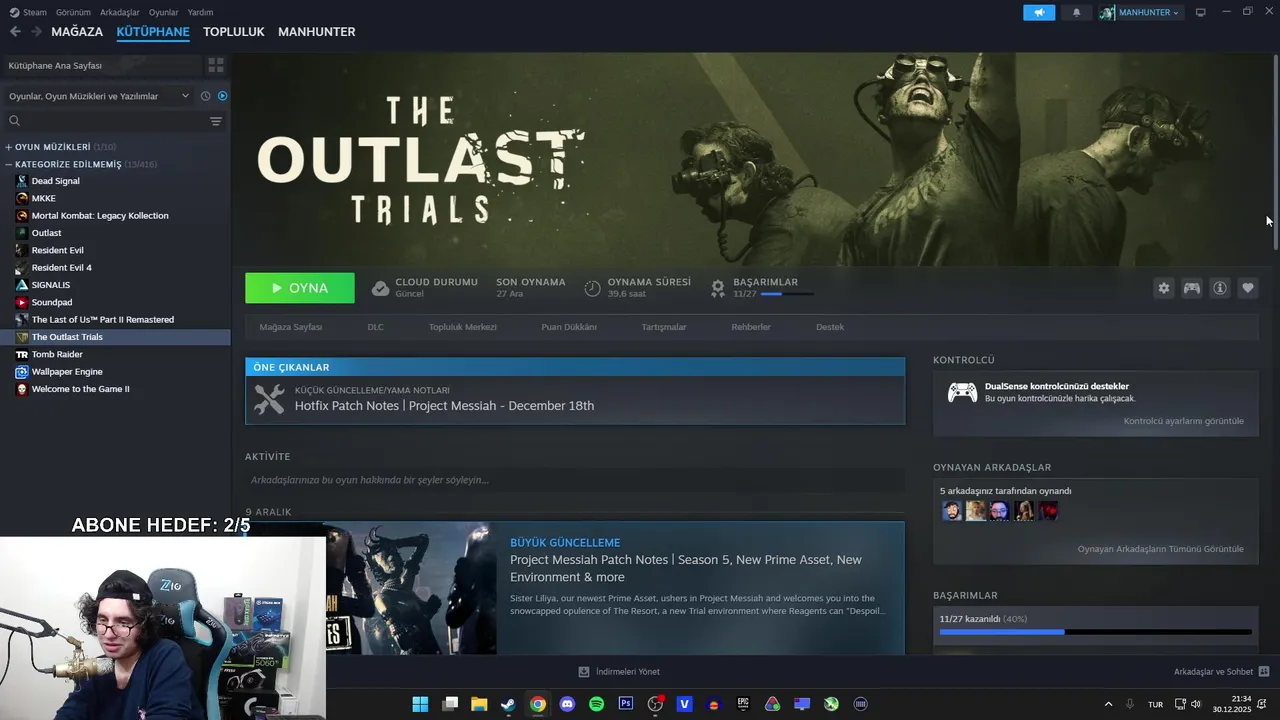The width and height of the screenshot is (1280, 720).
Task: Select Dead Signal in library
Action: (55, 181)
